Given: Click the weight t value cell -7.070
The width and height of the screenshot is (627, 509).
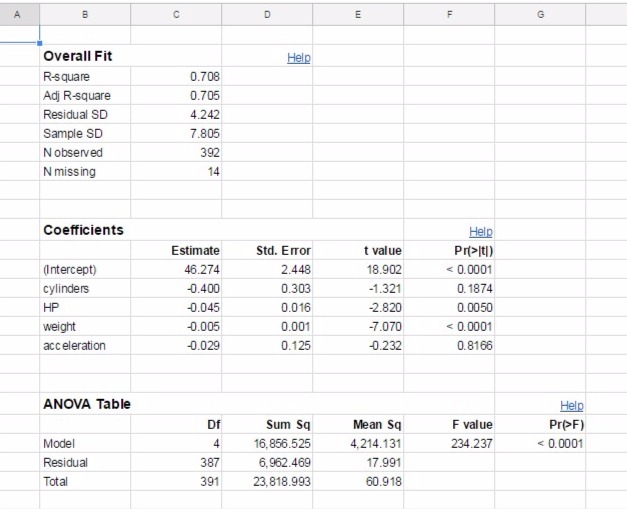Looking at the screenshot, I should [x=358, y=326].
